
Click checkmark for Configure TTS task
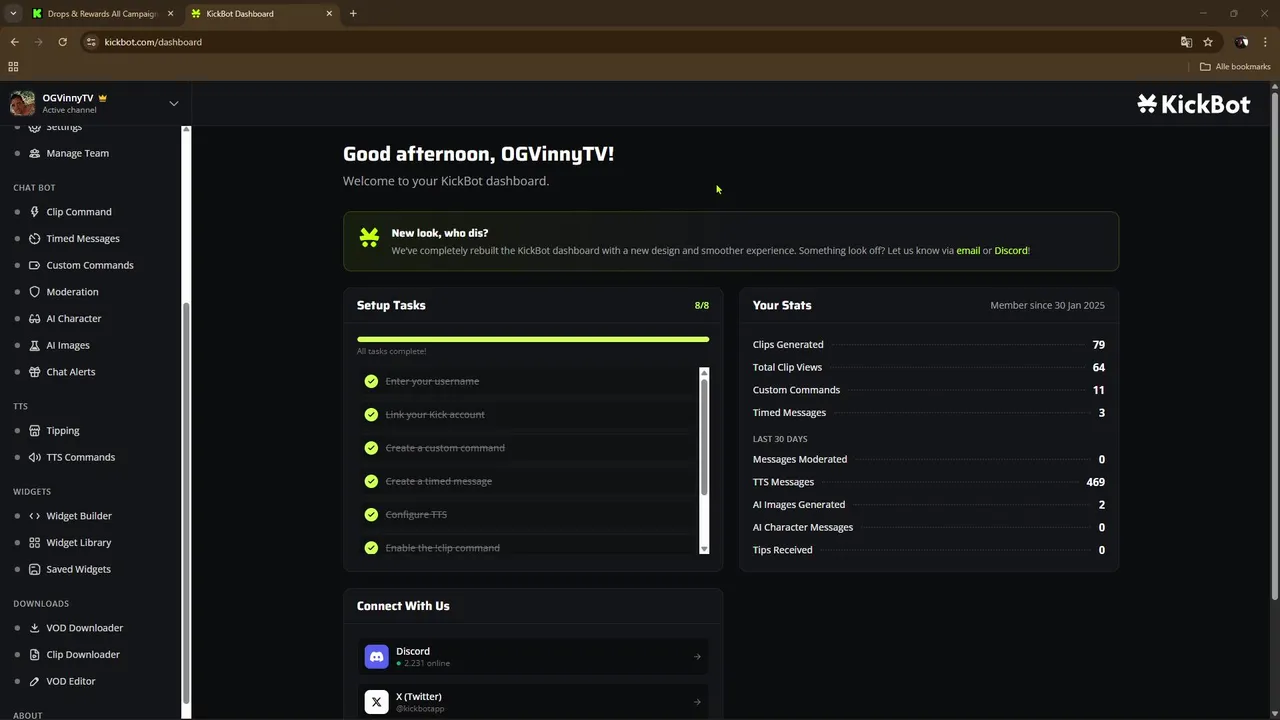click(371, 515)
